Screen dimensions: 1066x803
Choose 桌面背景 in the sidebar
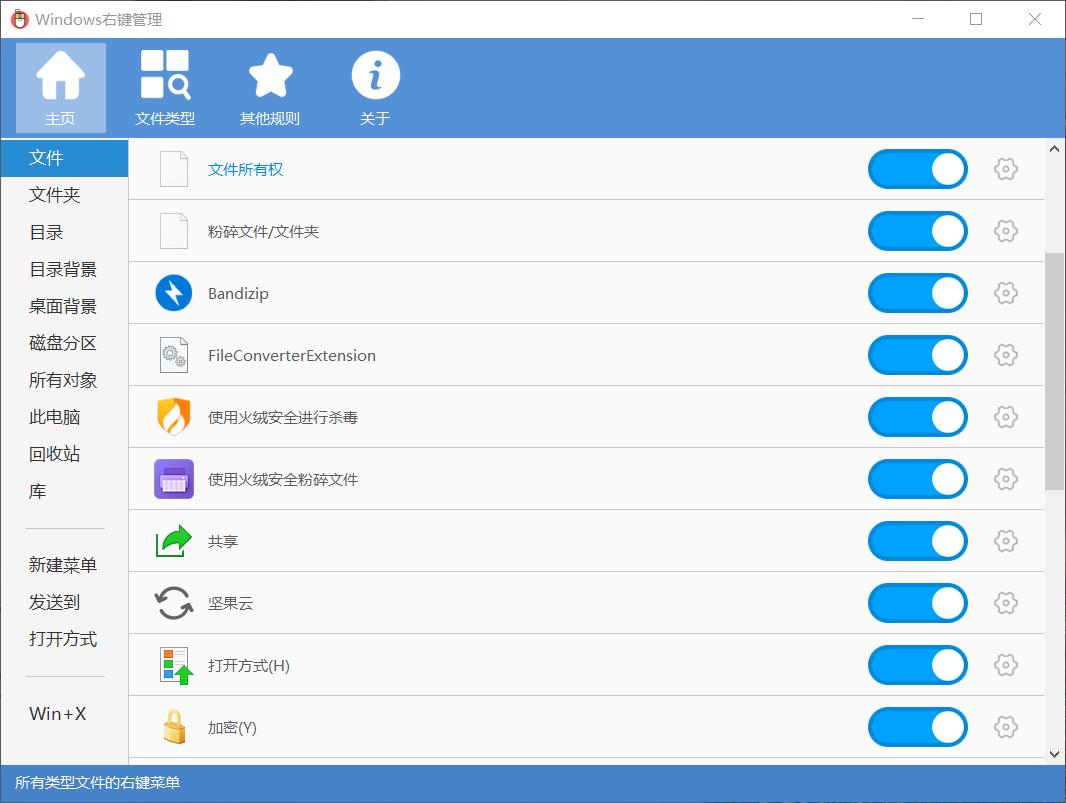[65, 306]
